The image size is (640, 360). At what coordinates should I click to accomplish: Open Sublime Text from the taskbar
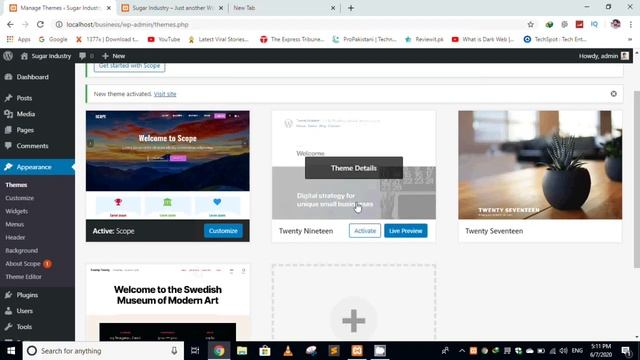tap(334, 351)
